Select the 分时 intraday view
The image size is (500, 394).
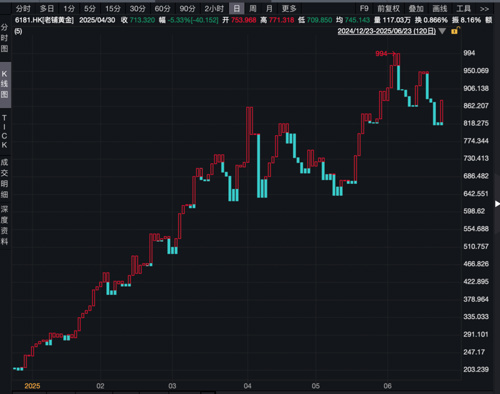pyautogui.click(x=23, y=9)
